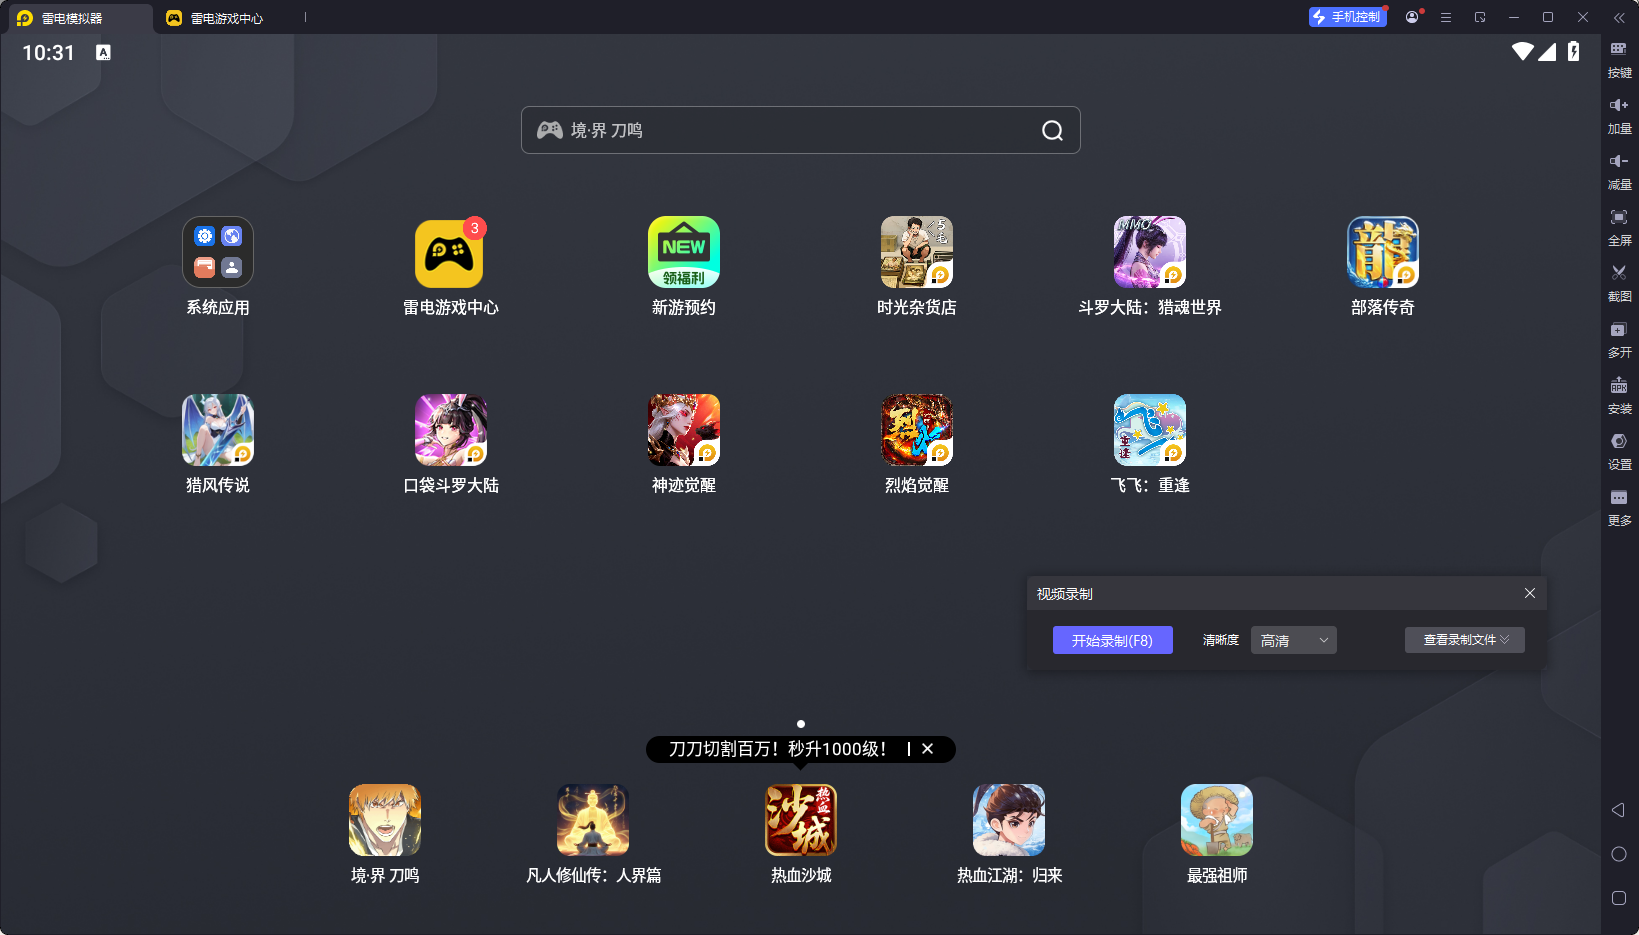Image resolution: width=1639 pixels, height=935 pixels.
Task: Open the 最强祖师 dock game
Action: 1217,820
